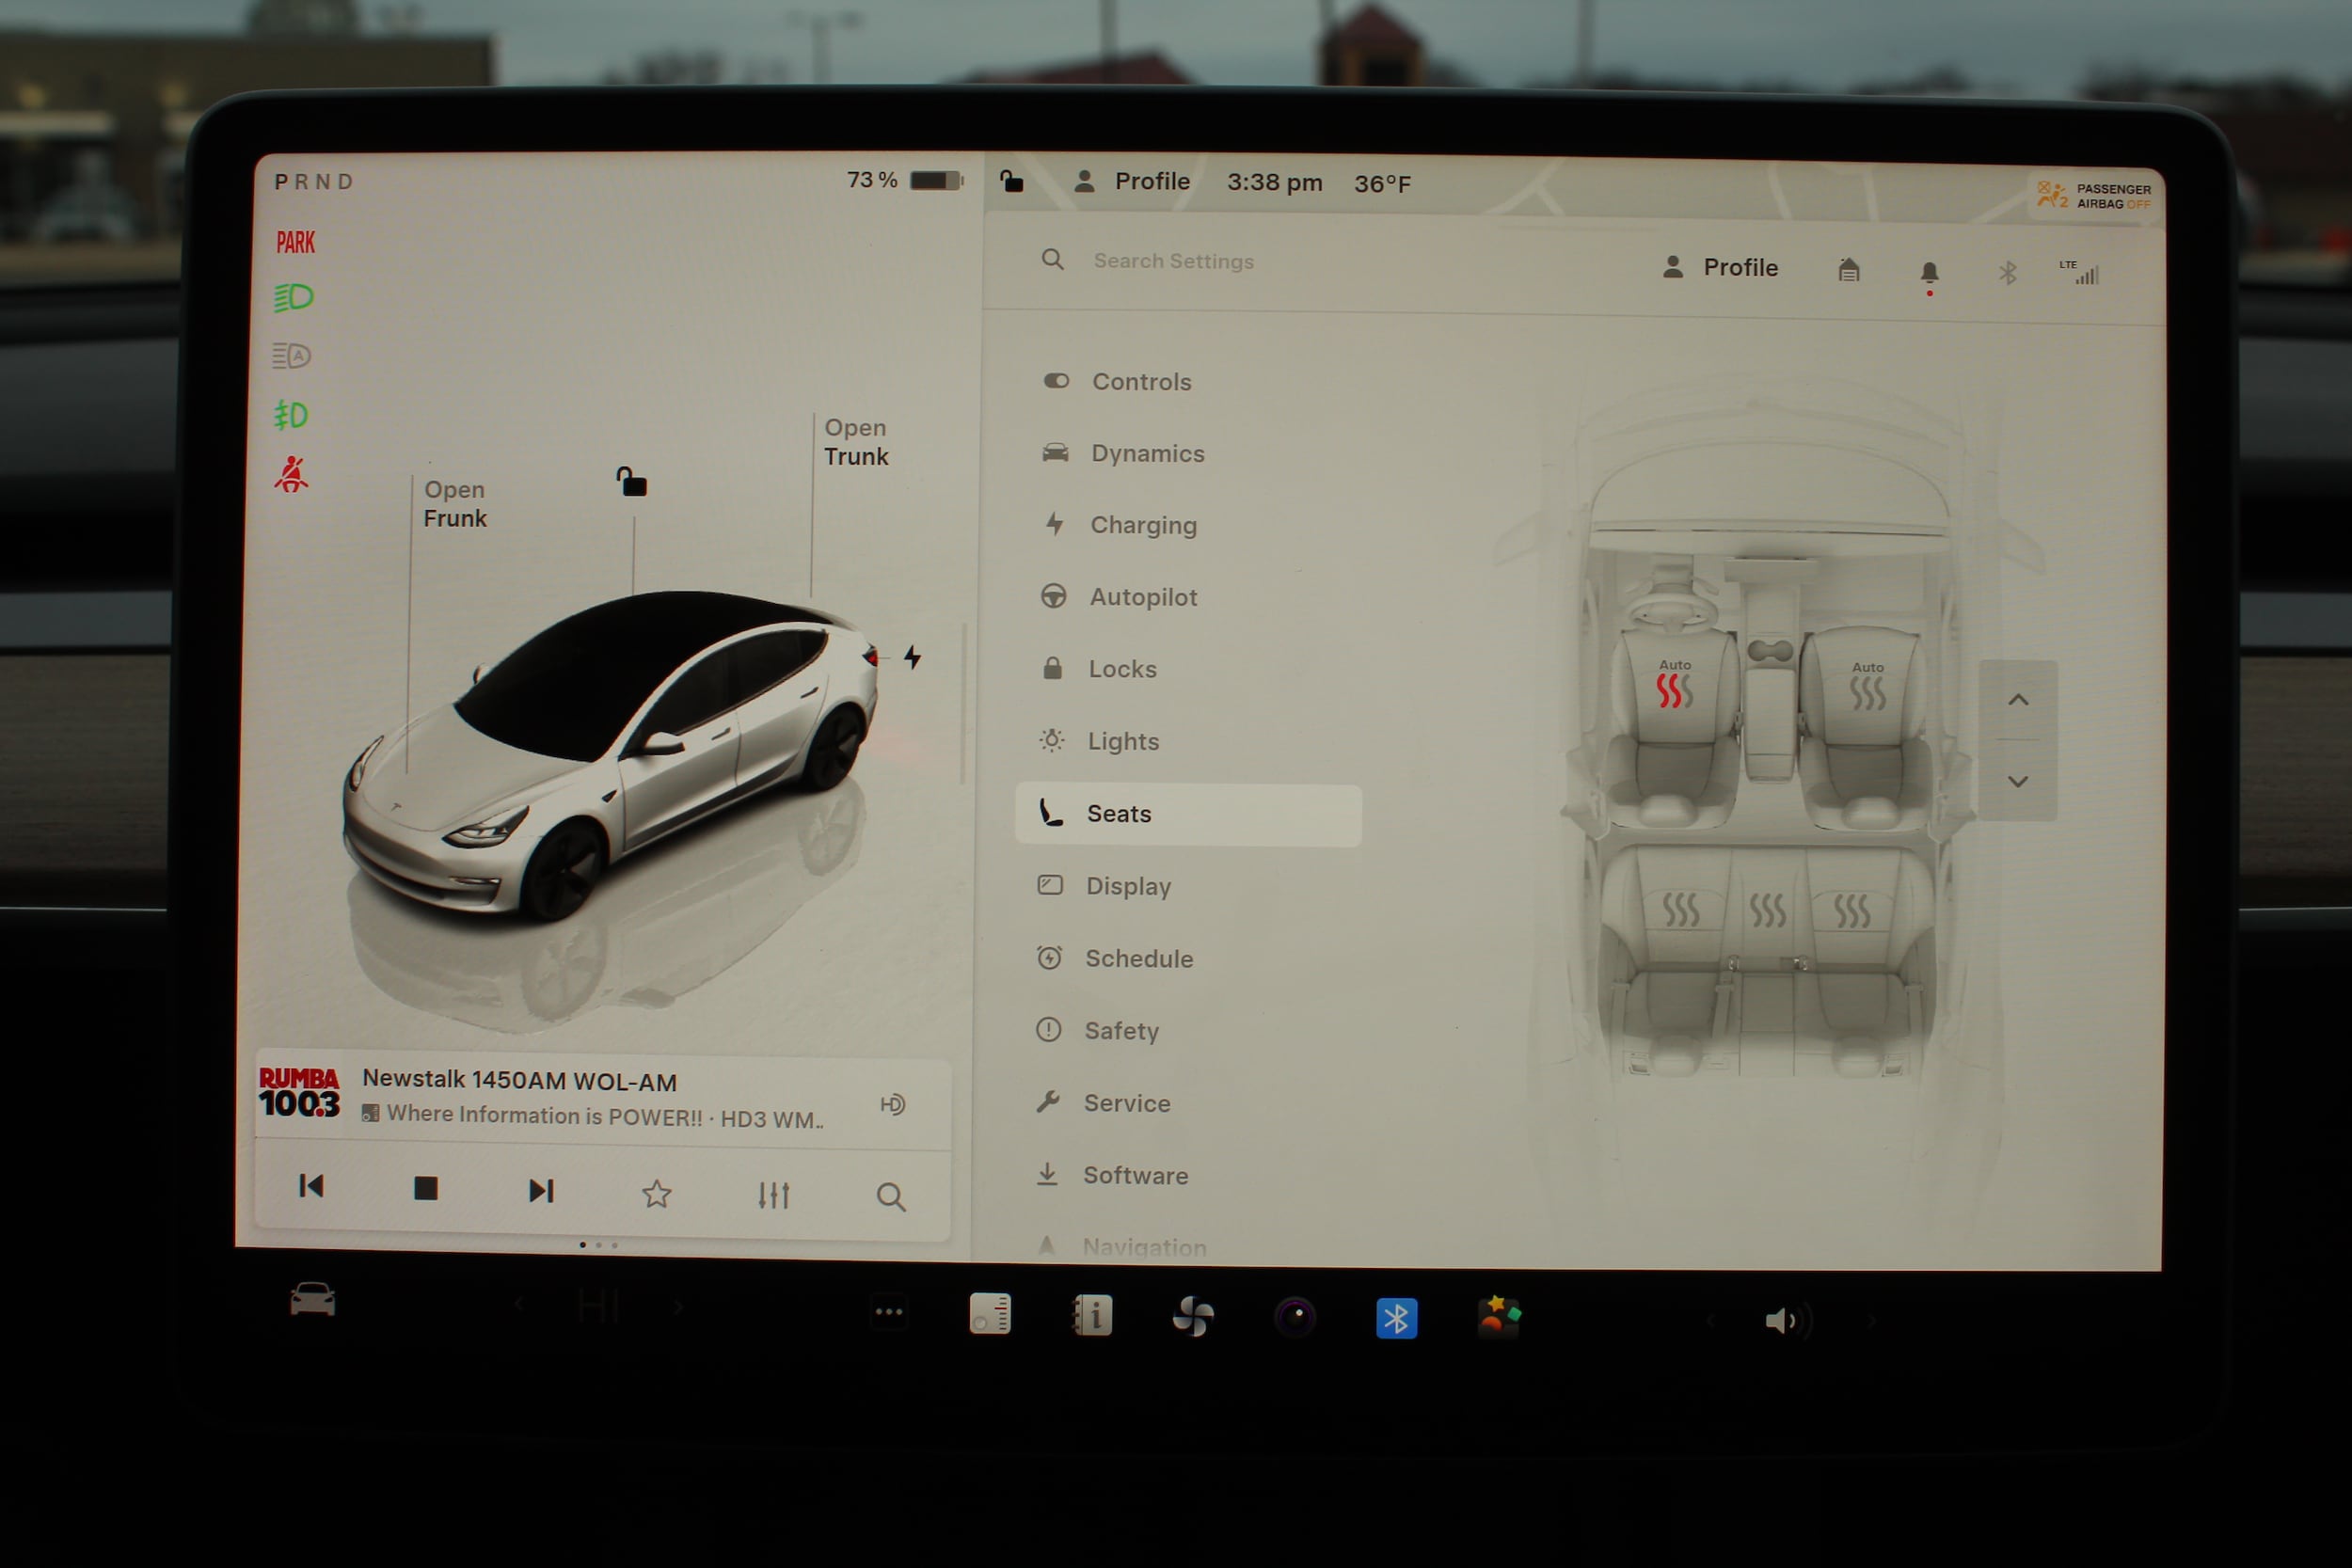Open the charge port lightning icon
This screenshot has height=1568, width=2352.
coord(912,657)
